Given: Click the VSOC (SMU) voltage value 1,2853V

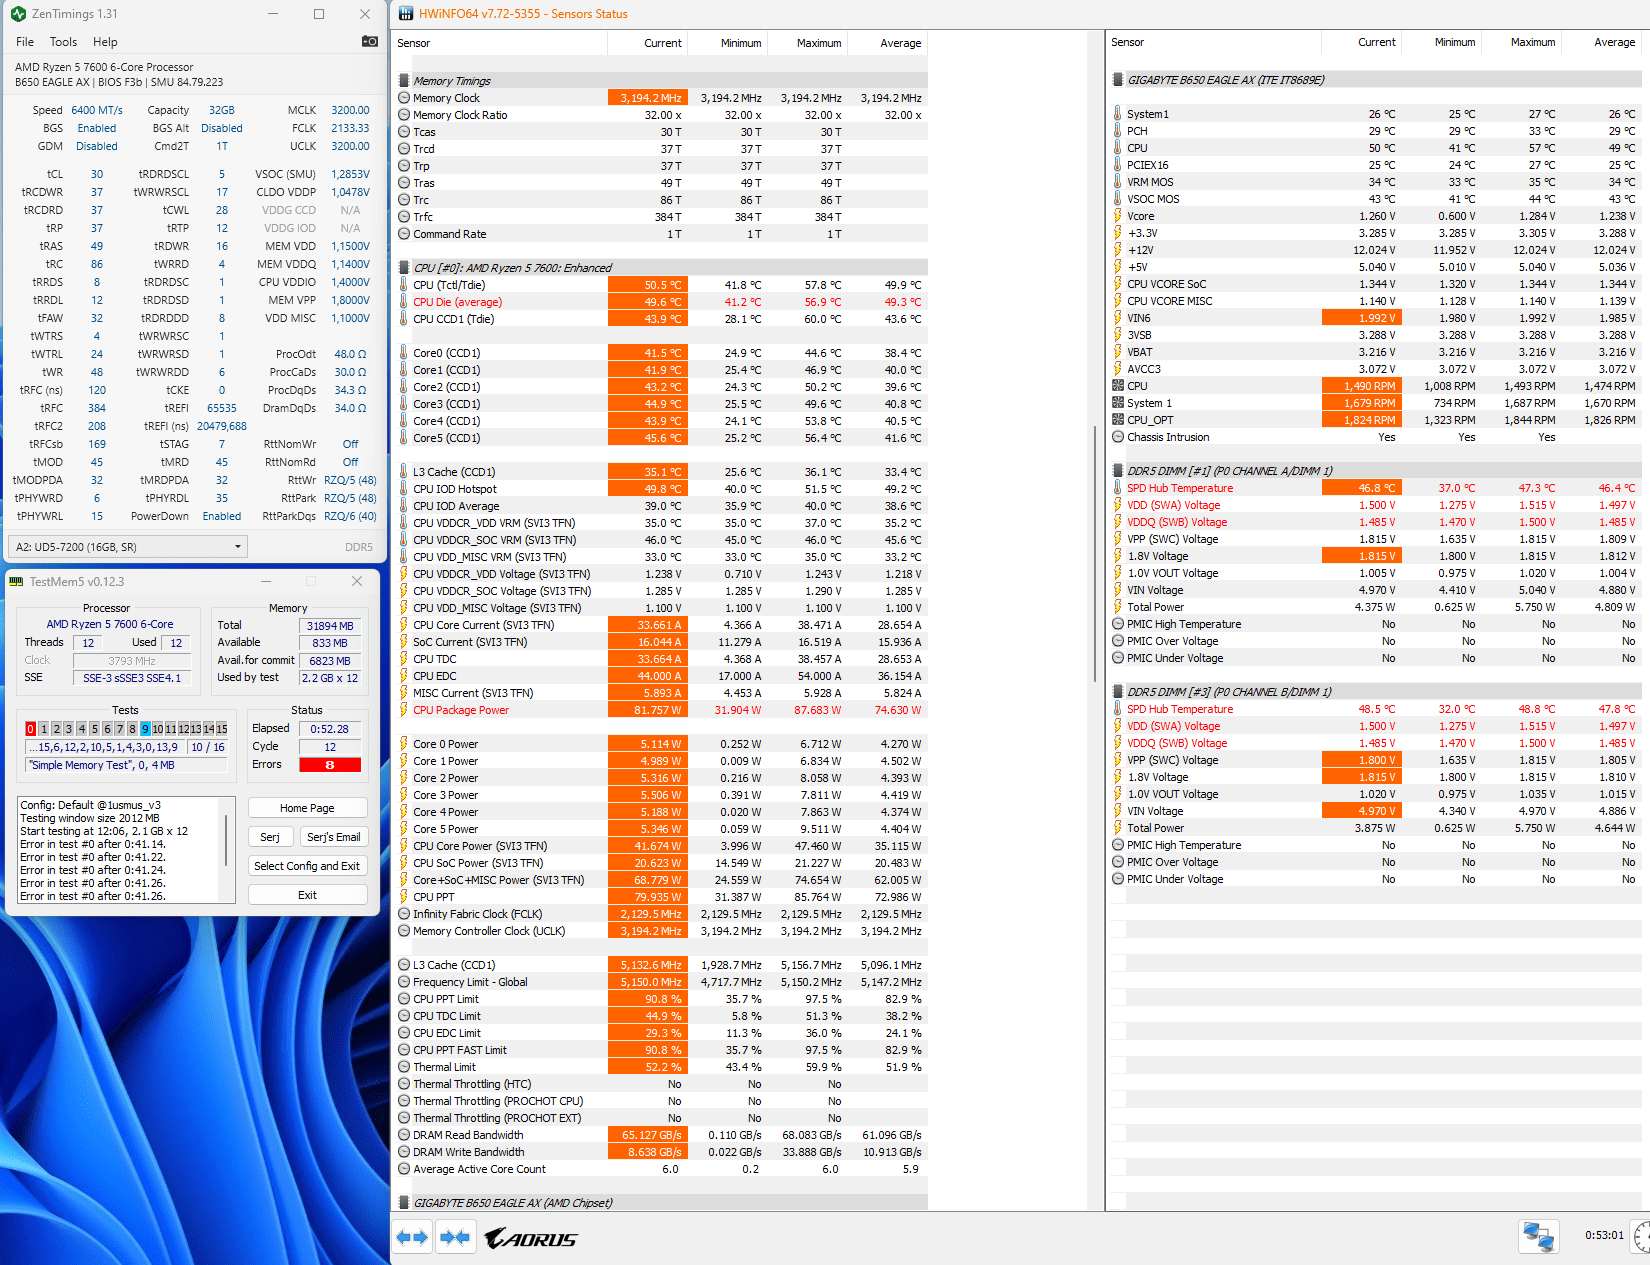Looking at the screenshot, I should pos(350,174).
